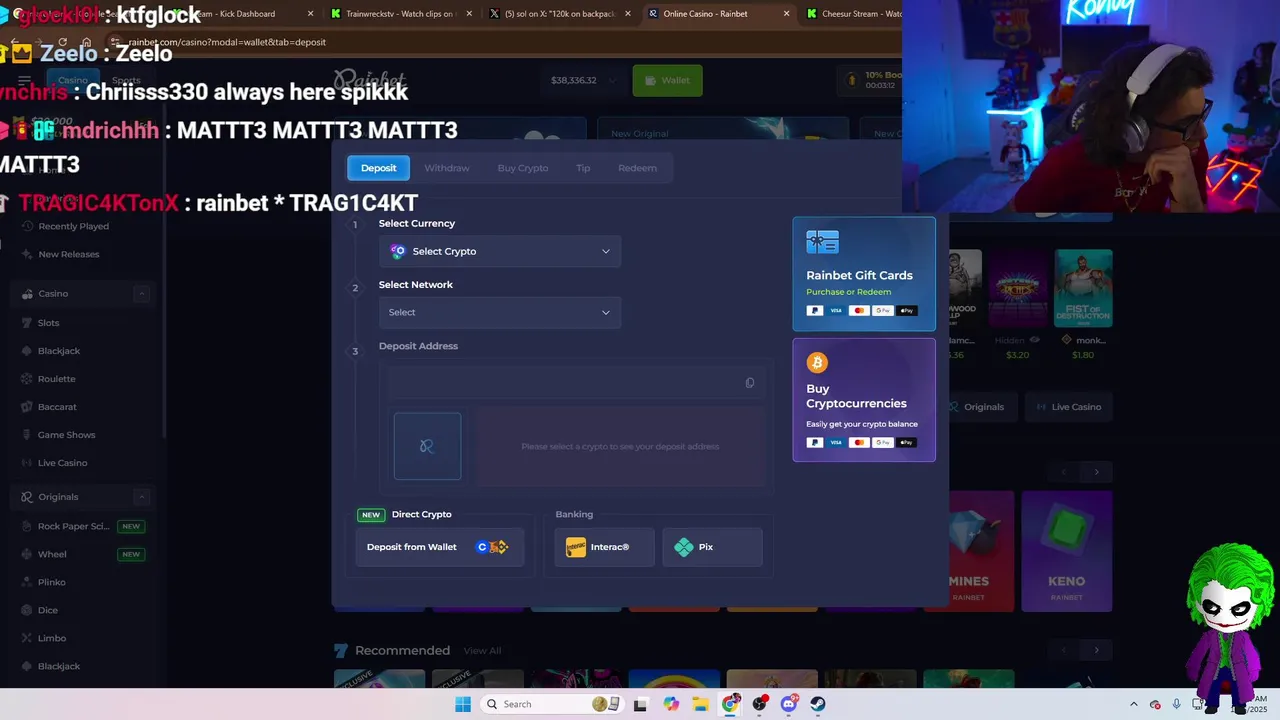Open Task View on the taskbar
This screenshot has width=1280, height=720.
point(640,704)
